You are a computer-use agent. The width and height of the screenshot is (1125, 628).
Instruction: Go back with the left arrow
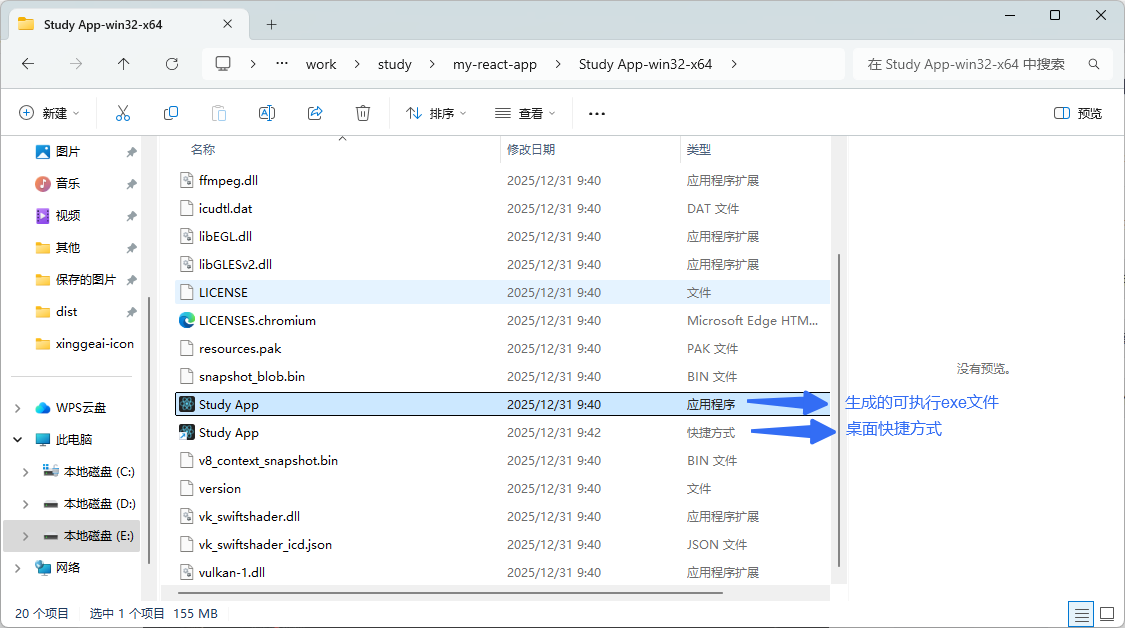(28, 64)
